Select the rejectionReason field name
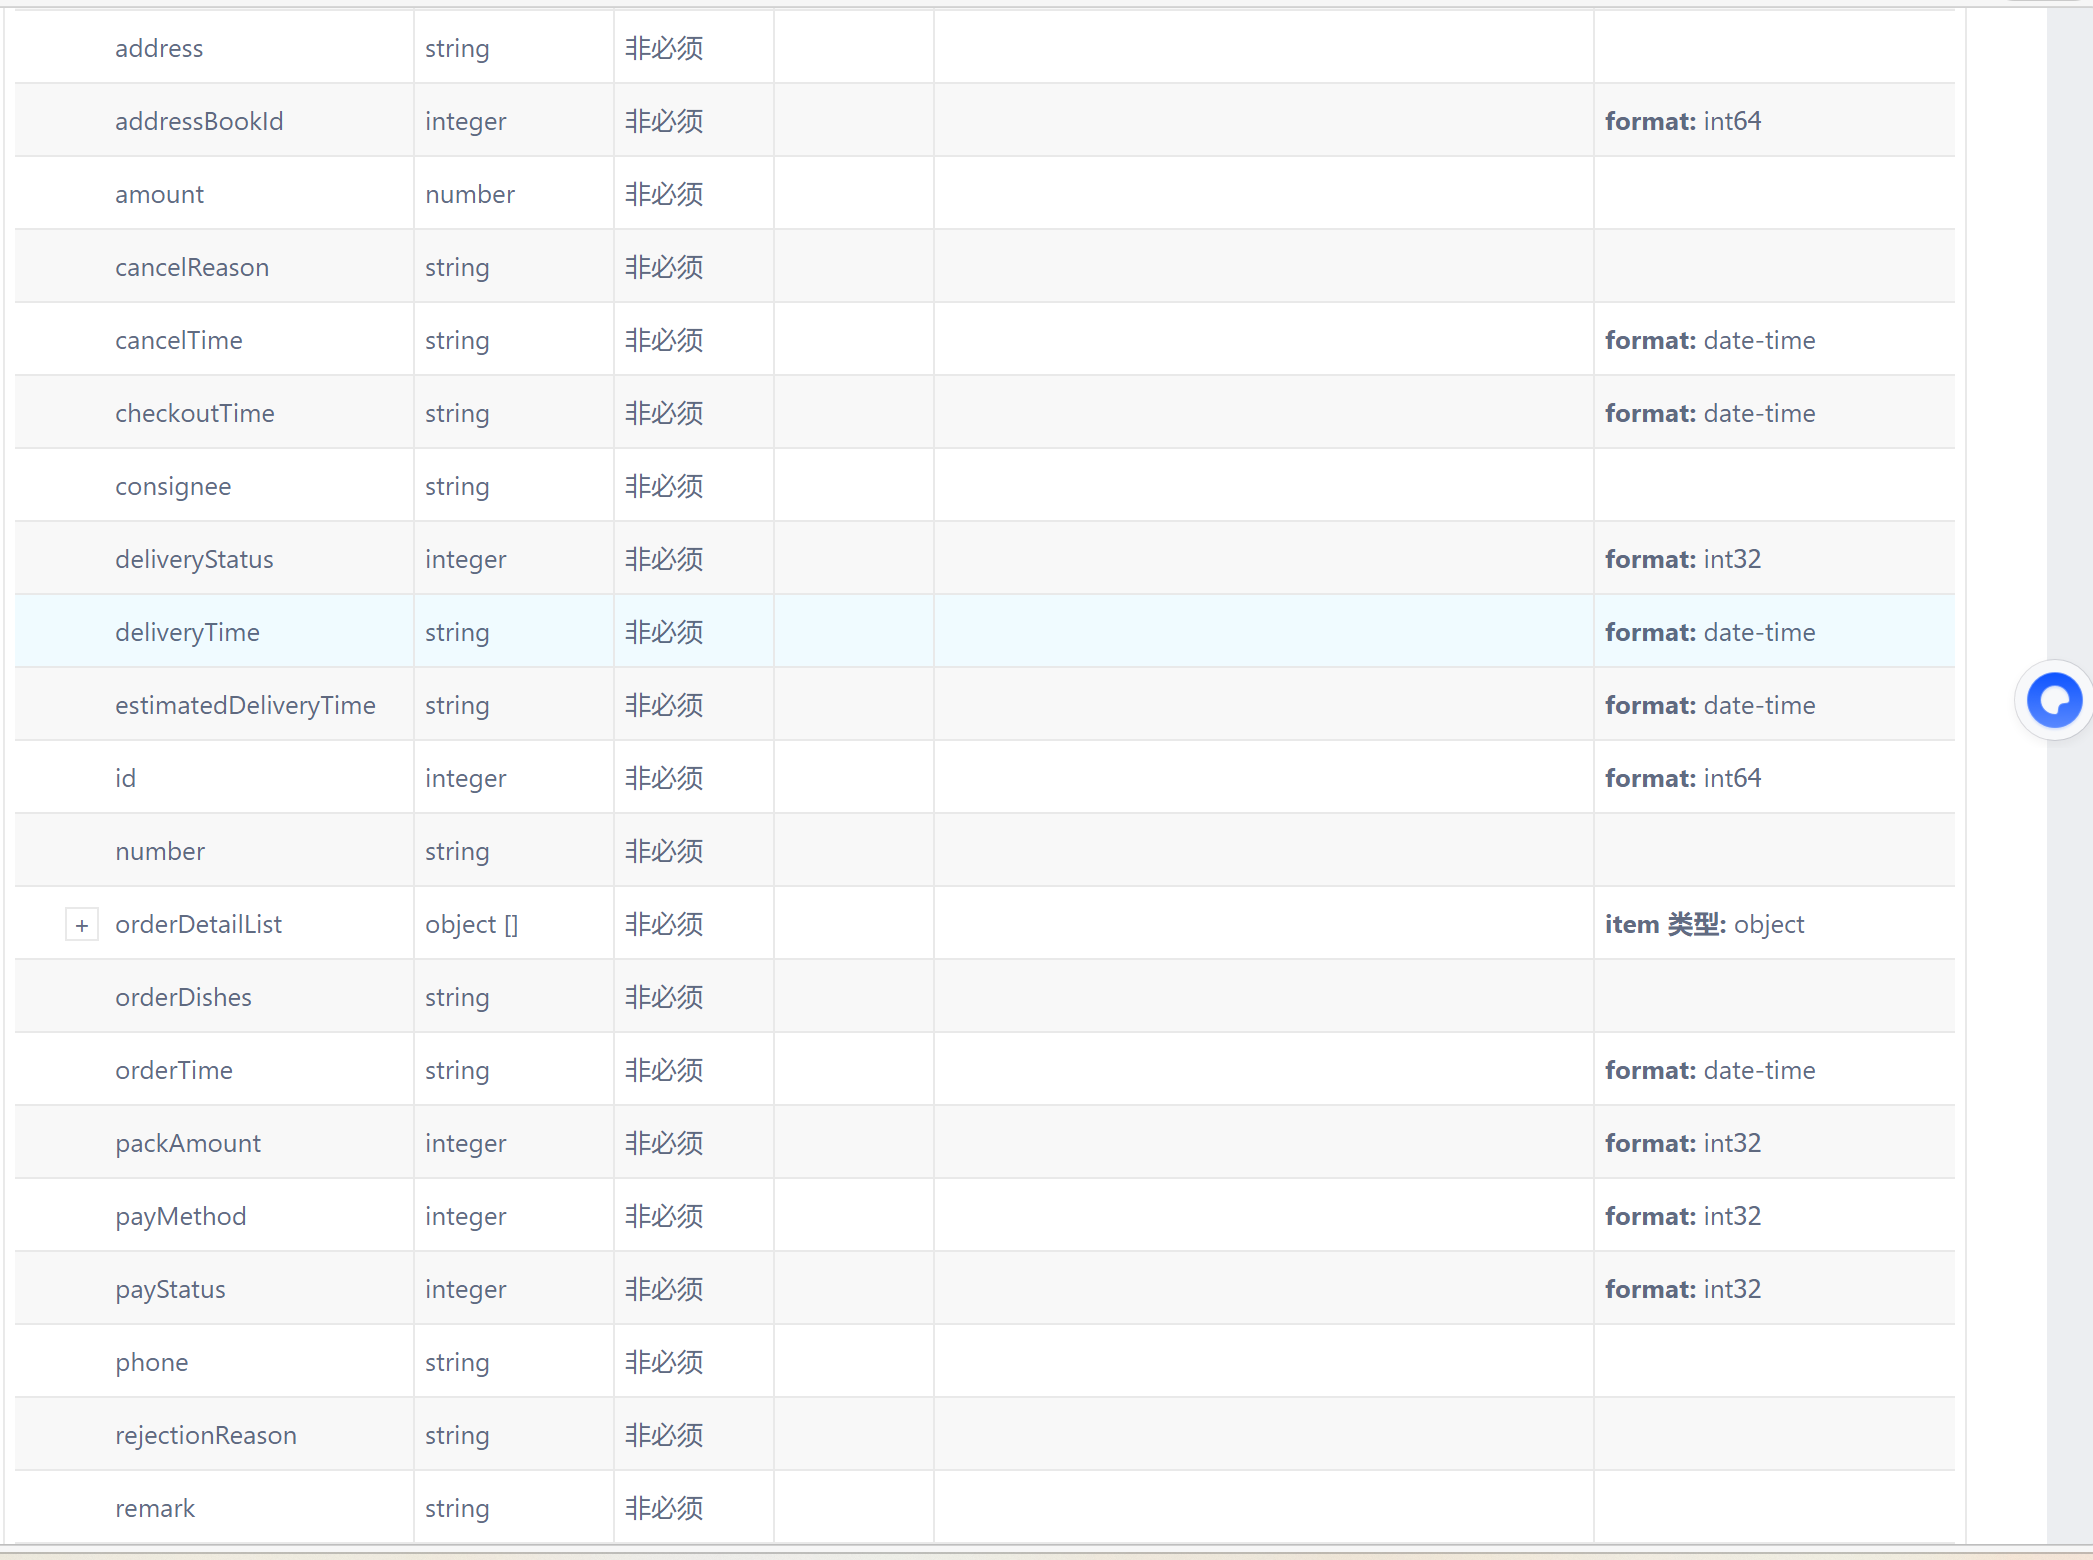The height and width of the screenshot is (1560, 2093). click(x=206, y=1435)
